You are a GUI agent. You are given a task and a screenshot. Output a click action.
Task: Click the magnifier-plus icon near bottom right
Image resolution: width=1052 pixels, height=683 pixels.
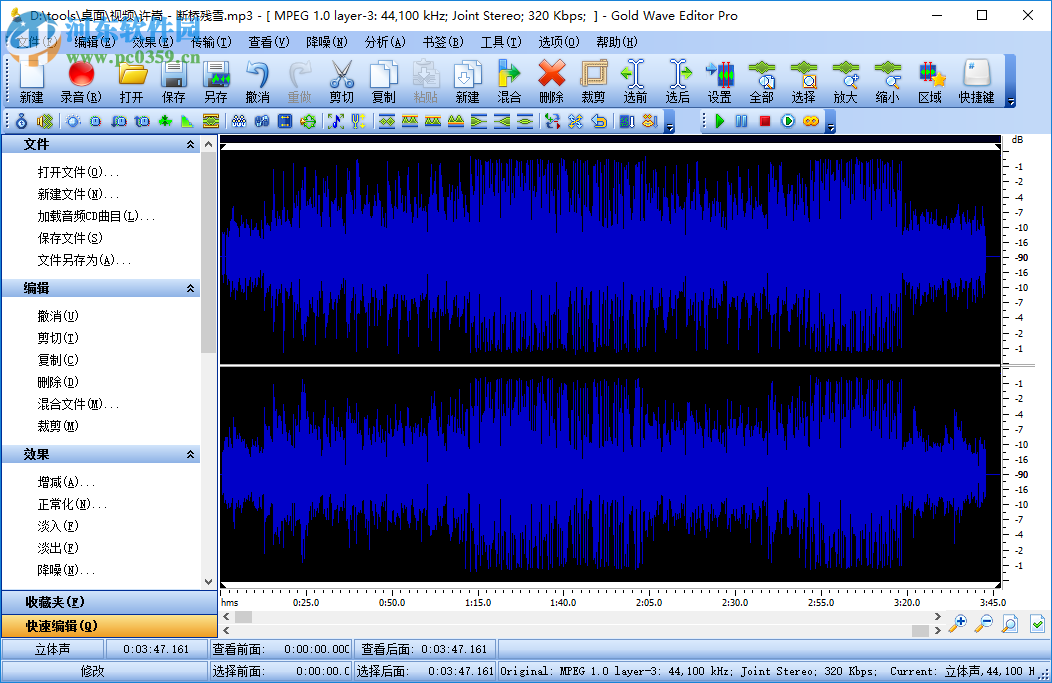958,623
